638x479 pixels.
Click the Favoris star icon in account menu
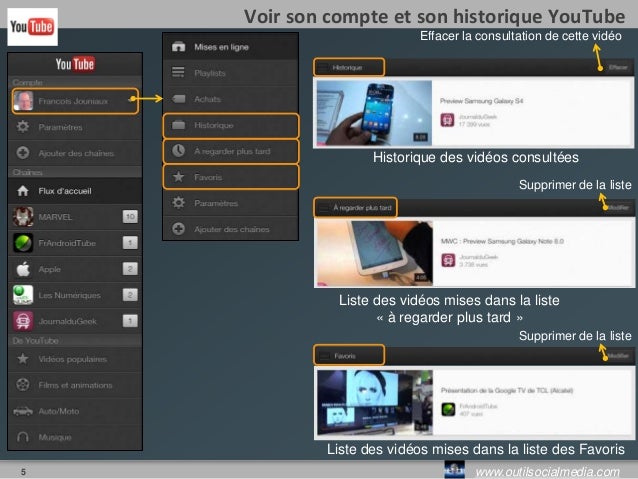[178, 177]
